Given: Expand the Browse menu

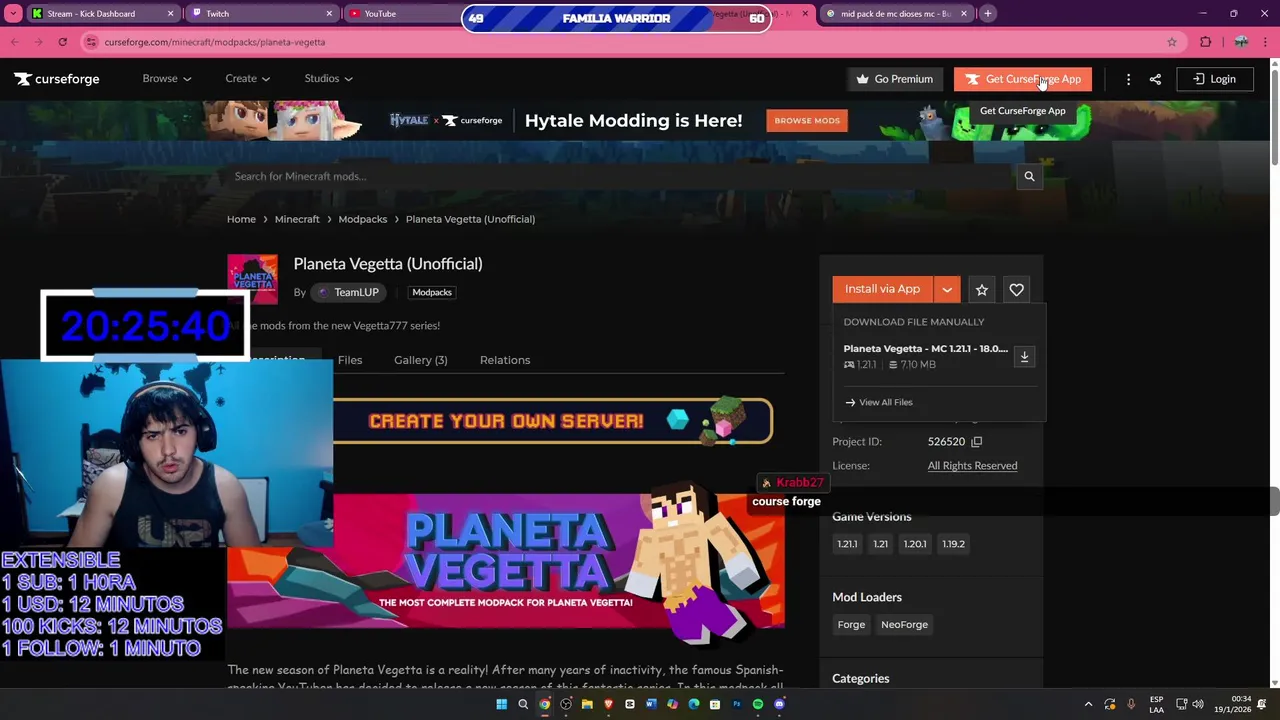Looking at the screenshot, I should click(x=166, y=78).
